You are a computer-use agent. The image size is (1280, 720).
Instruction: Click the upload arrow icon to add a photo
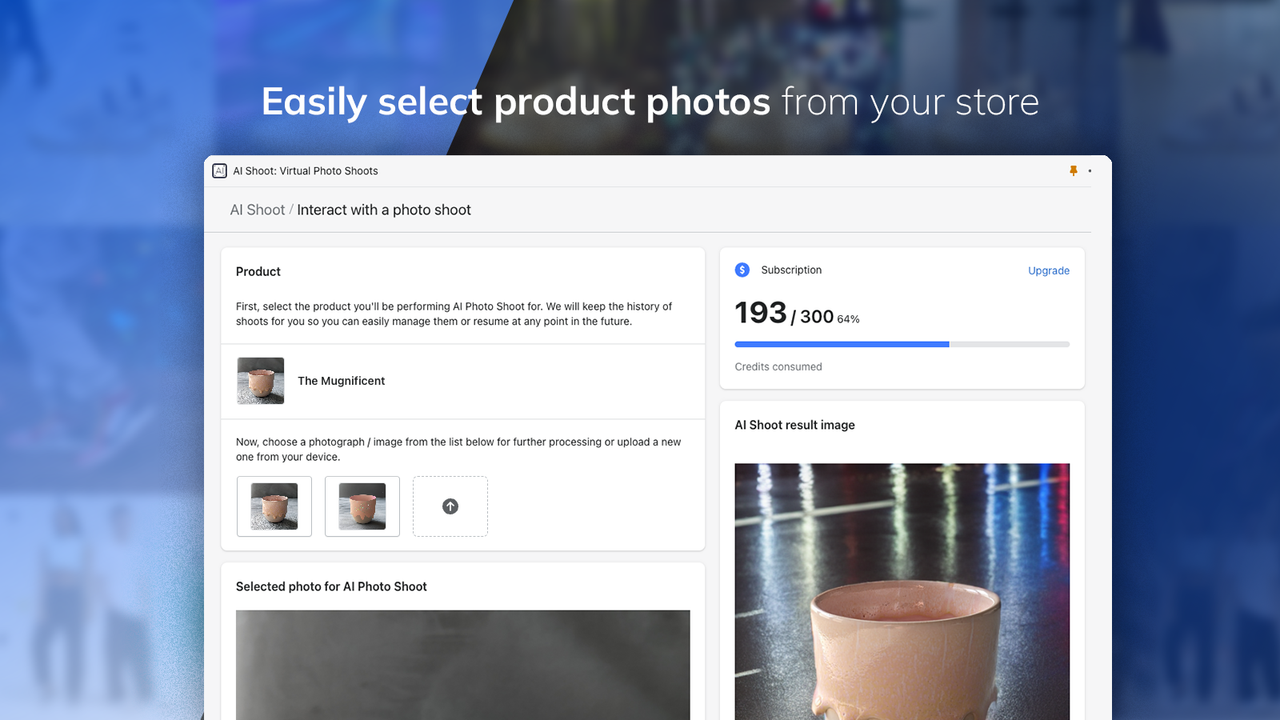[x=450, y=506]
